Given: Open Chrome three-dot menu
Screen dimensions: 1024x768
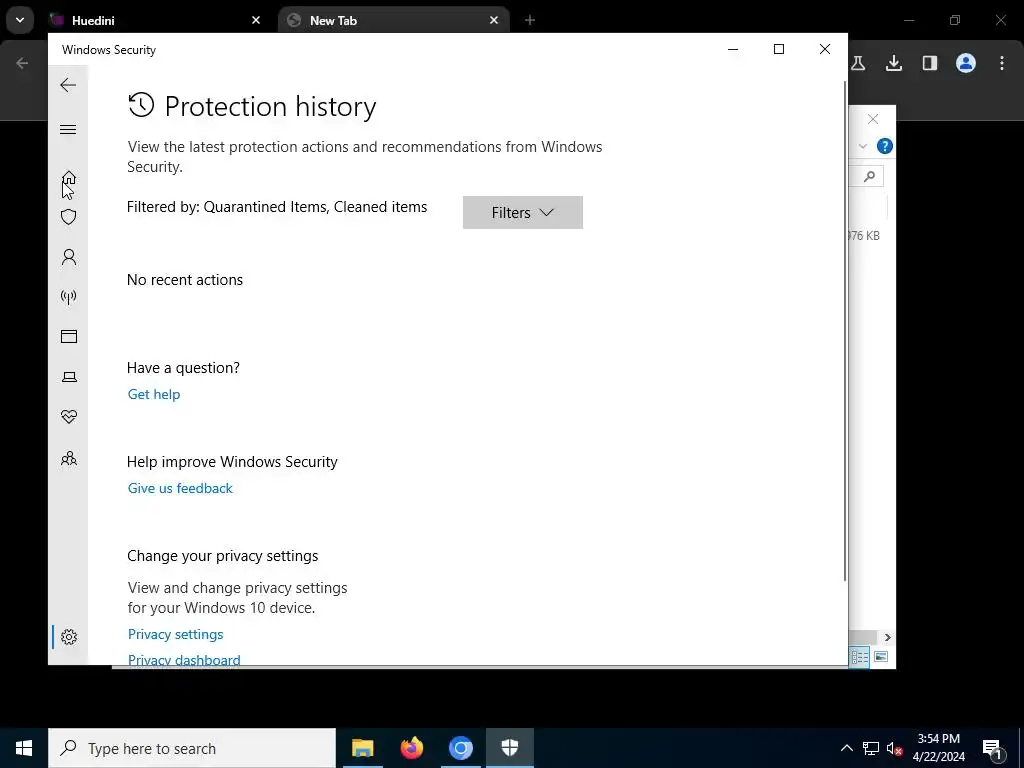Looking at the screenshot, I should tap(1002, 63).
